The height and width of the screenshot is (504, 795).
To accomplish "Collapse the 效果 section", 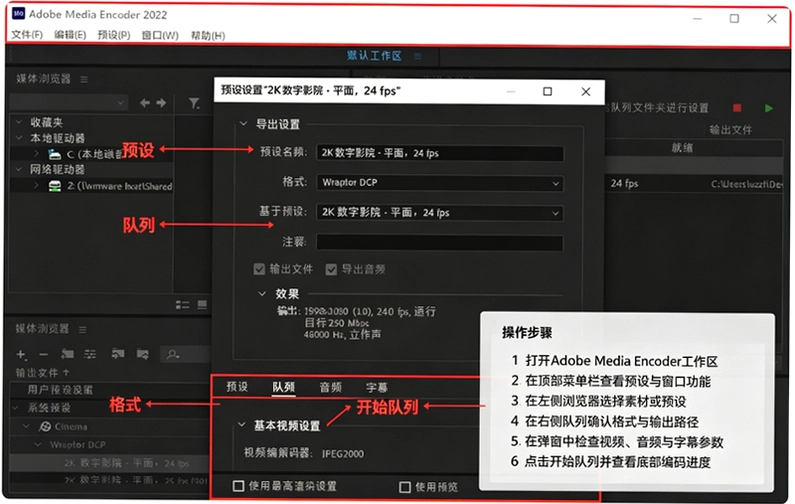I will pyautogui.click(x=262, y=293).
